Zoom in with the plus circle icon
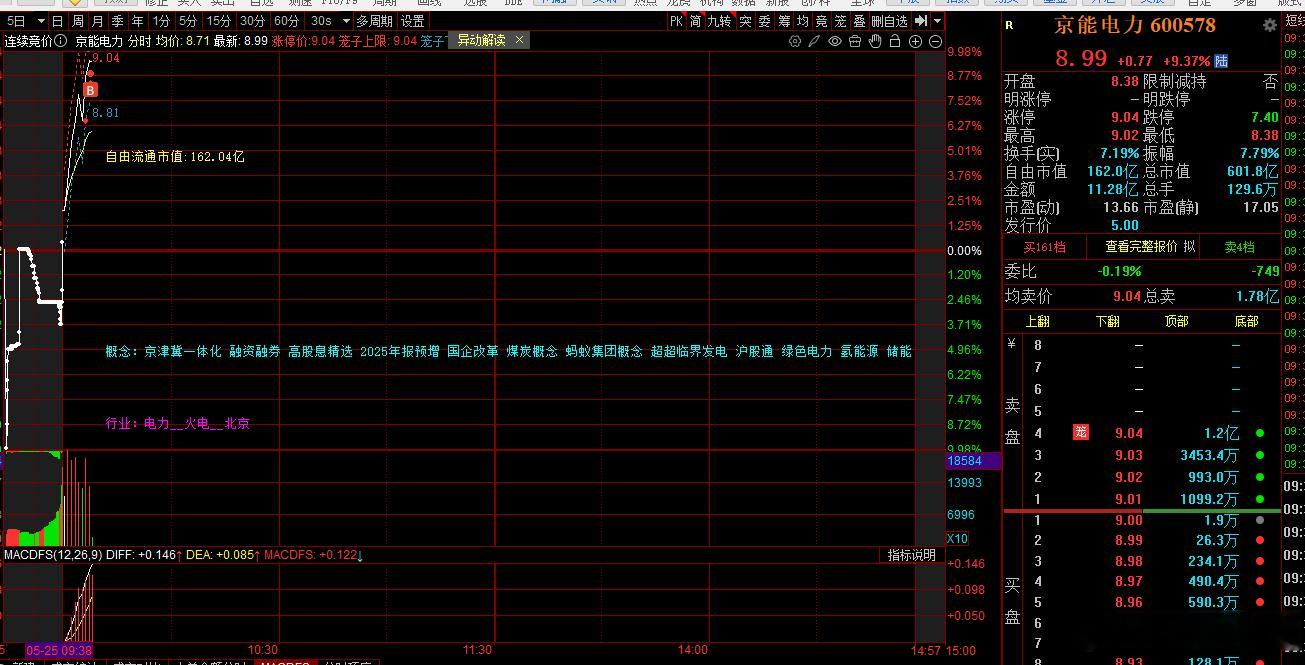This screenshot has height=665, width=1305. pos(915,41)
